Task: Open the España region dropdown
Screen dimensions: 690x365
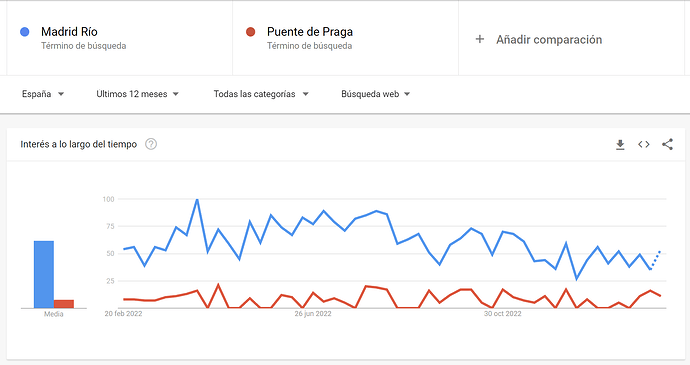Action: click(x=43, y=94)
